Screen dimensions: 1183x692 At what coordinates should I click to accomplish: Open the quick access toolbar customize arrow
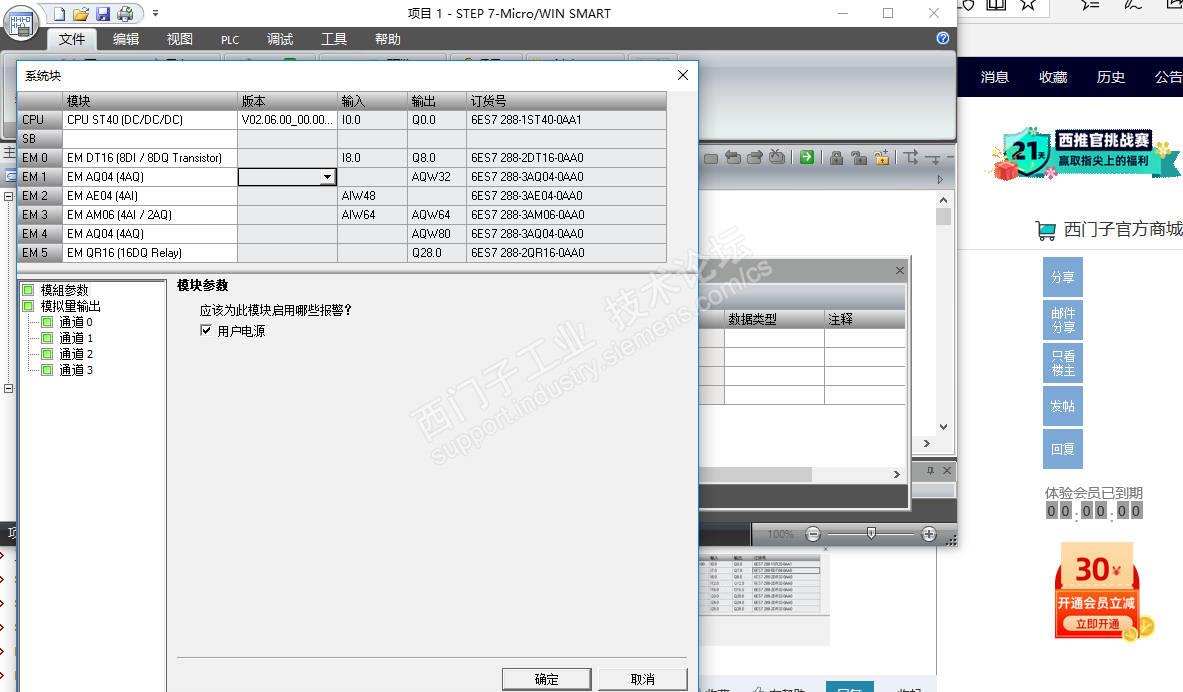[x=155, y=13]
